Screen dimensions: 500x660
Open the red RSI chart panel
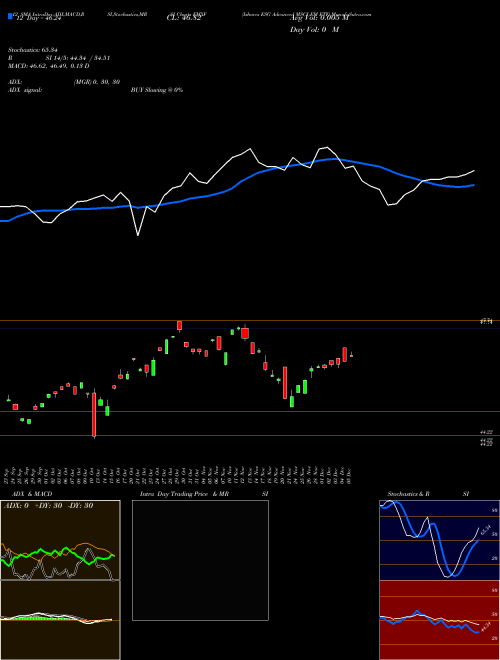tap(439, 620)
